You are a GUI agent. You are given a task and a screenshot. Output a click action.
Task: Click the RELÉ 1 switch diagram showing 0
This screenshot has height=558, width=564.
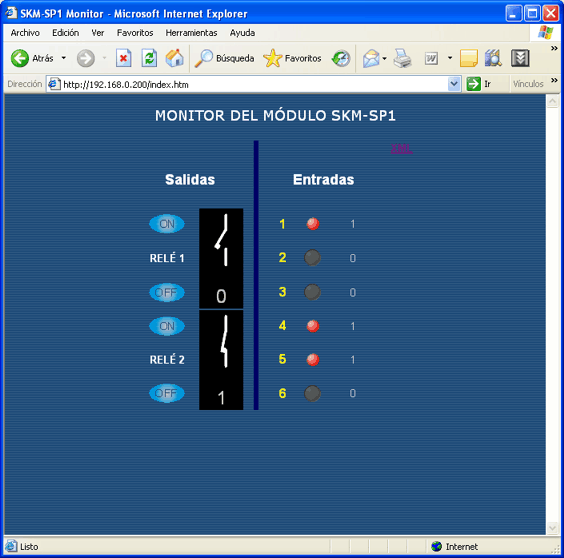221,258
